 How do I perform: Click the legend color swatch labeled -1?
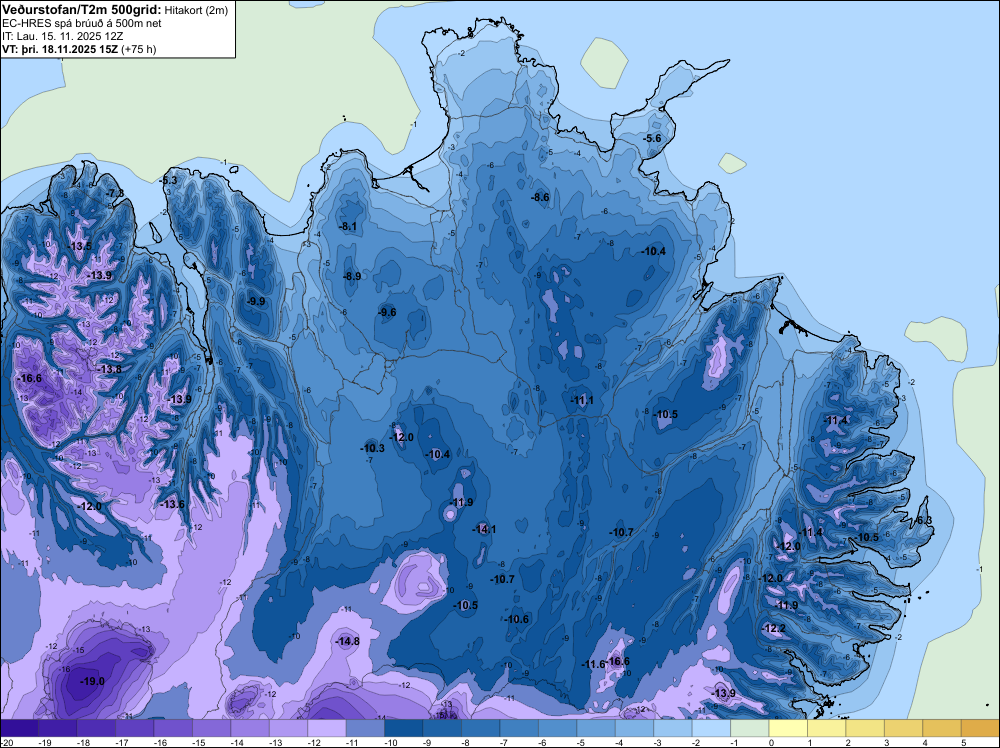[x=749, y=728]
